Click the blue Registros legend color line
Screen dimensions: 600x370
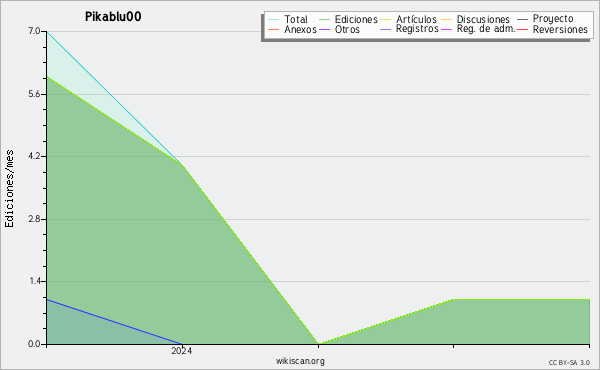click(x=385, y=29)
